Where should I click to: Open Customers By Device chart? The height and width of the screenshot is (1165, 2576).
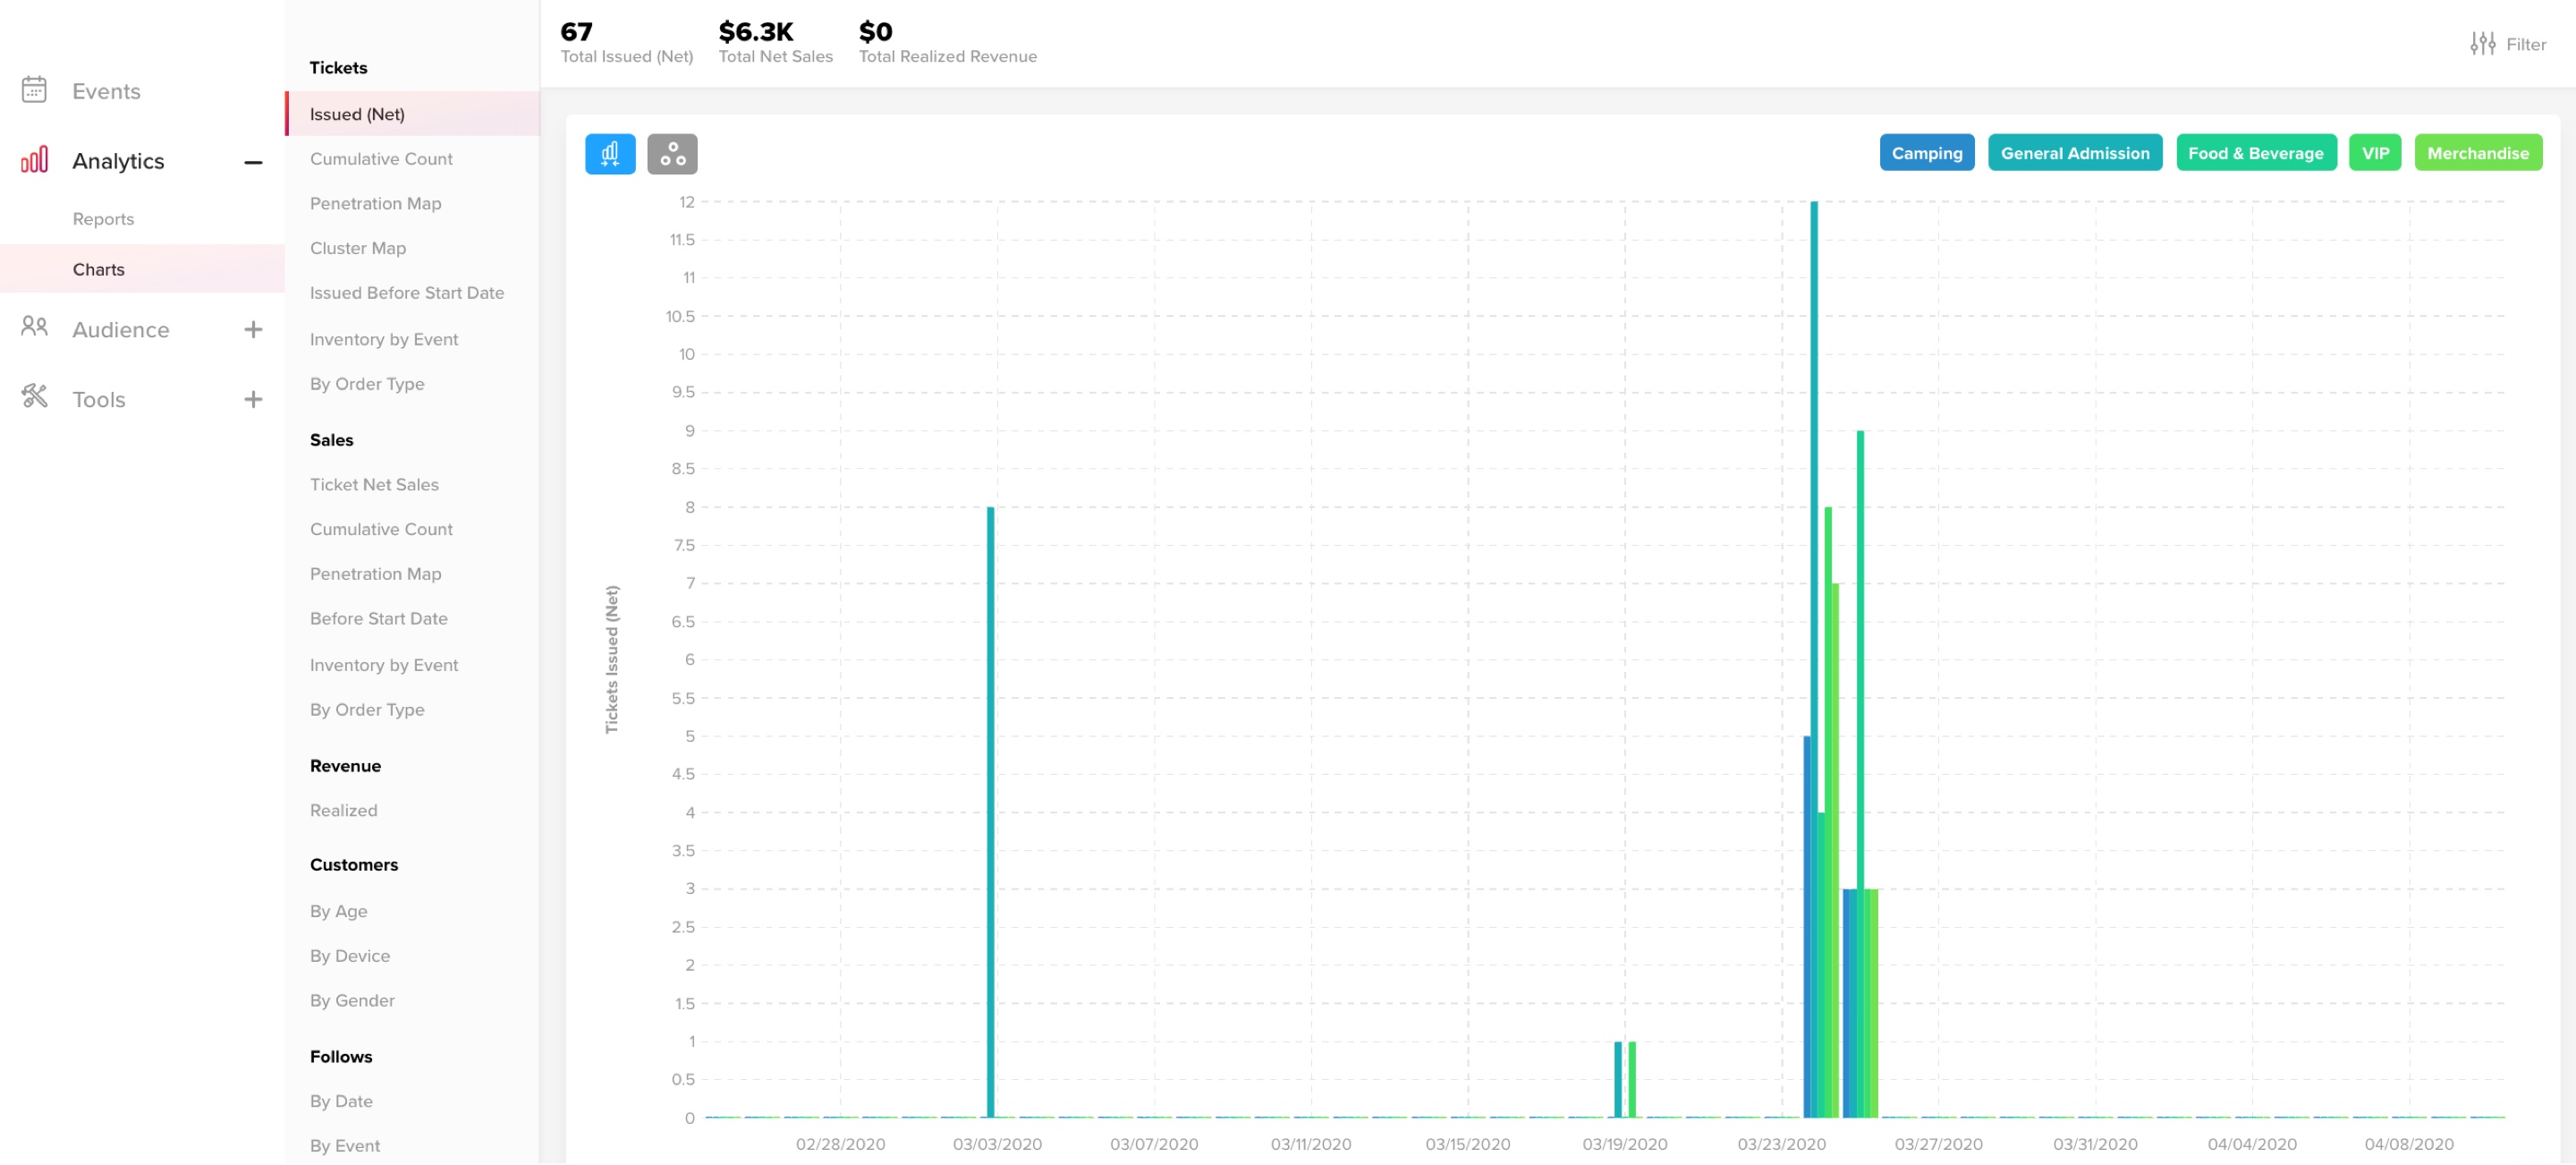pyautogui.click(x=349, y=956)
